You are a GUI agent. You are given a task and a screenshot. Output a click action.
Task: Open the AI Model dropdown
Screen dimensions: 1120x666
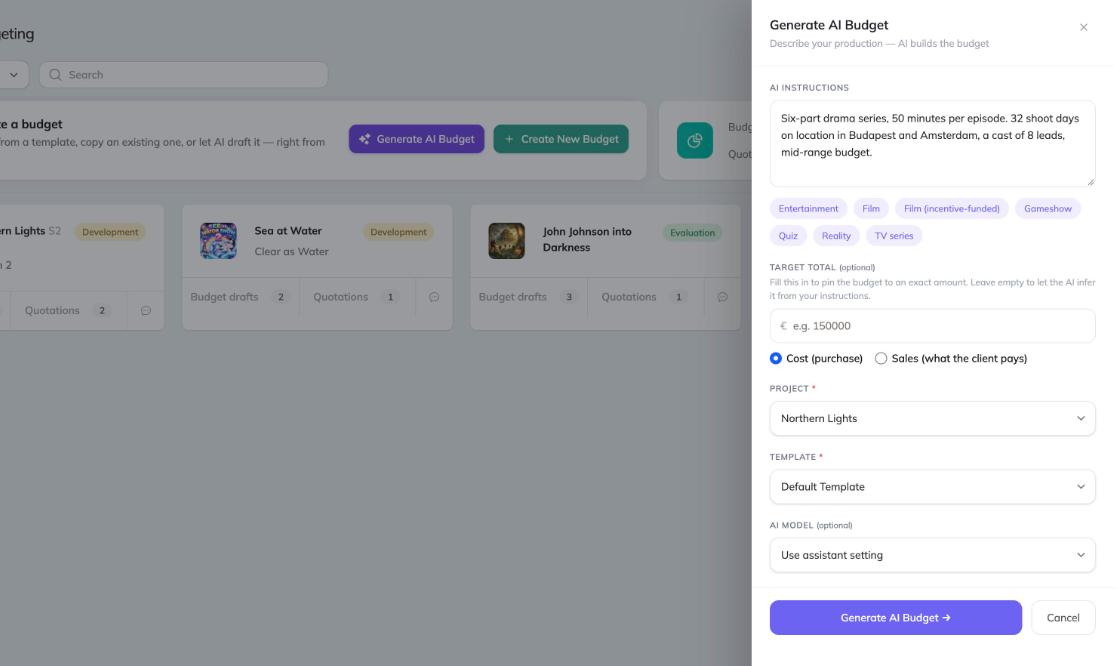point(932,555)
